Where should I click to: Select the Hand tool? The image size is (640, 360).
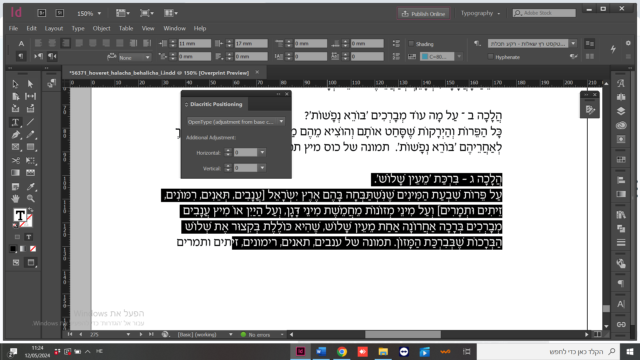tap(15, 199)
